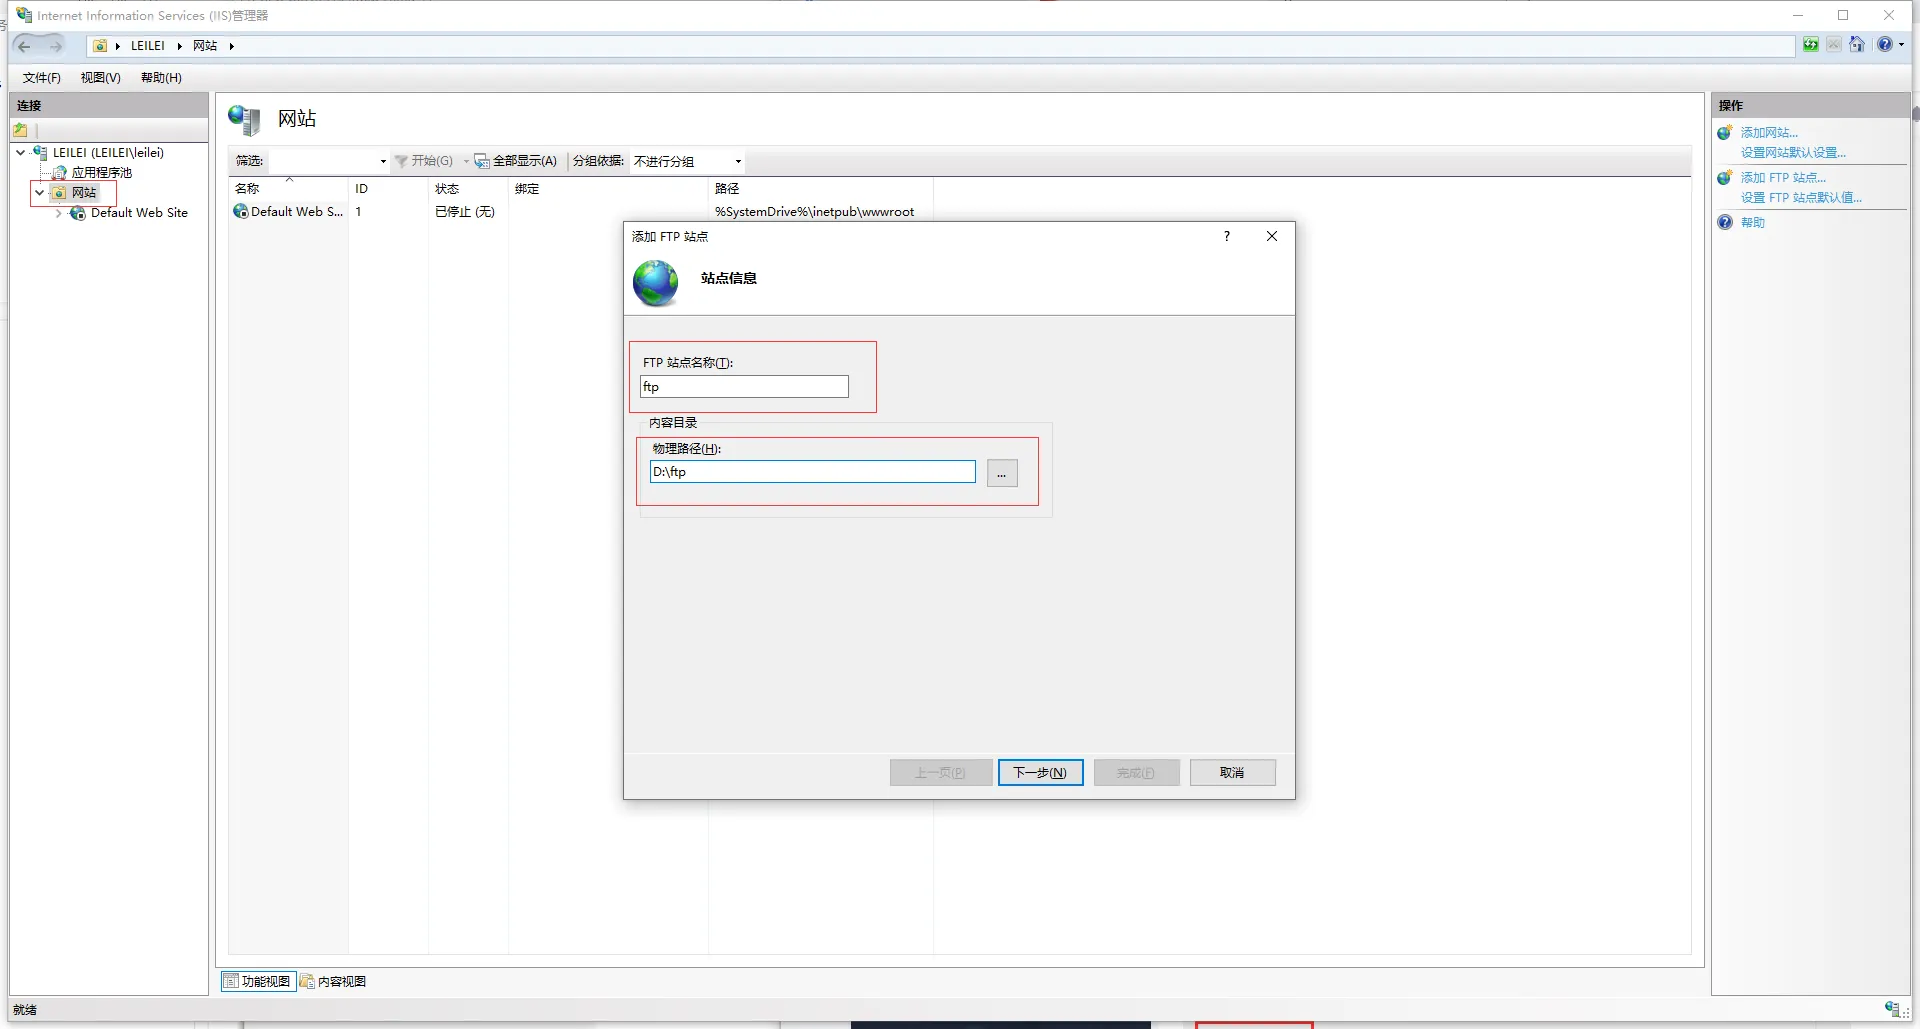Click the browse (...) button for physical path
Screen dimensions: 1920x1029
[x=1001, y=473]
